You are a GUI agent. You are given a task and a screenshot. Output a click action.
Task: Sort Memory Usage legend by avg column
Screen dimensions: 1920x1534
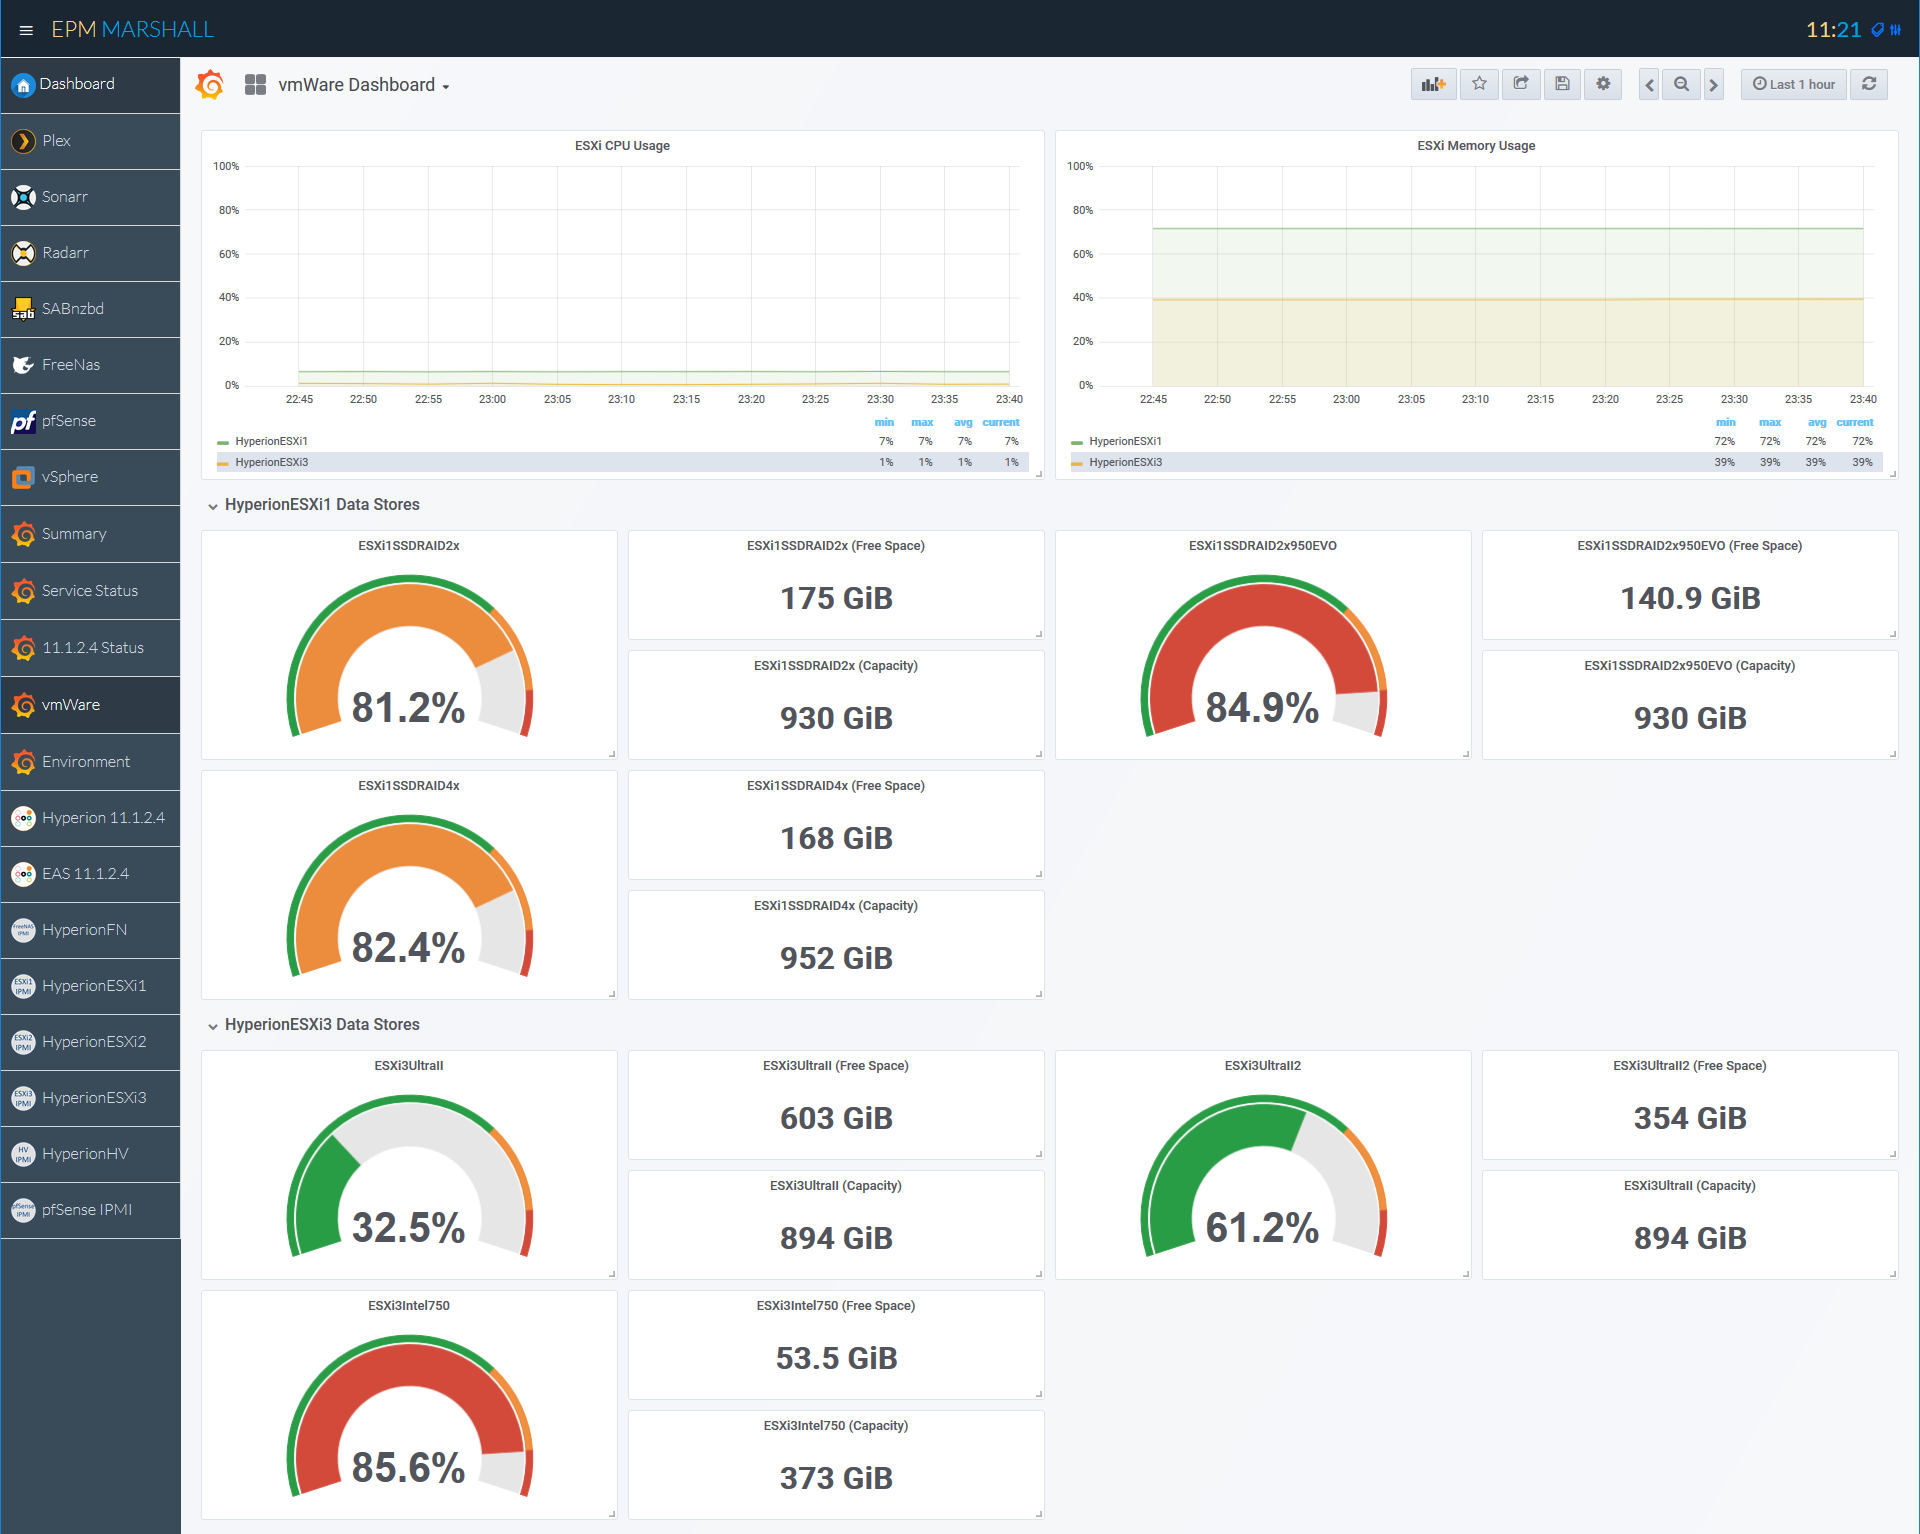pos(1817,422)
